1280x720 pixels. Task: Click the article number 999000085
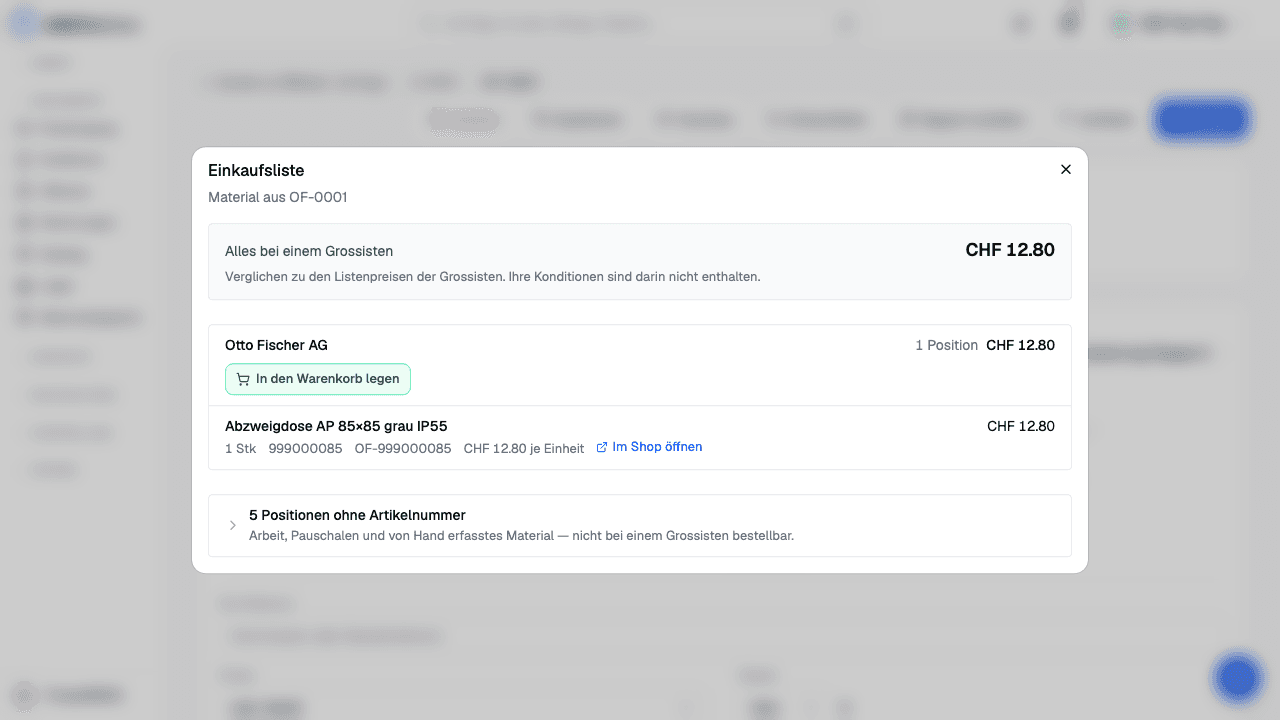pyautogui.click(x=305, y=449)
